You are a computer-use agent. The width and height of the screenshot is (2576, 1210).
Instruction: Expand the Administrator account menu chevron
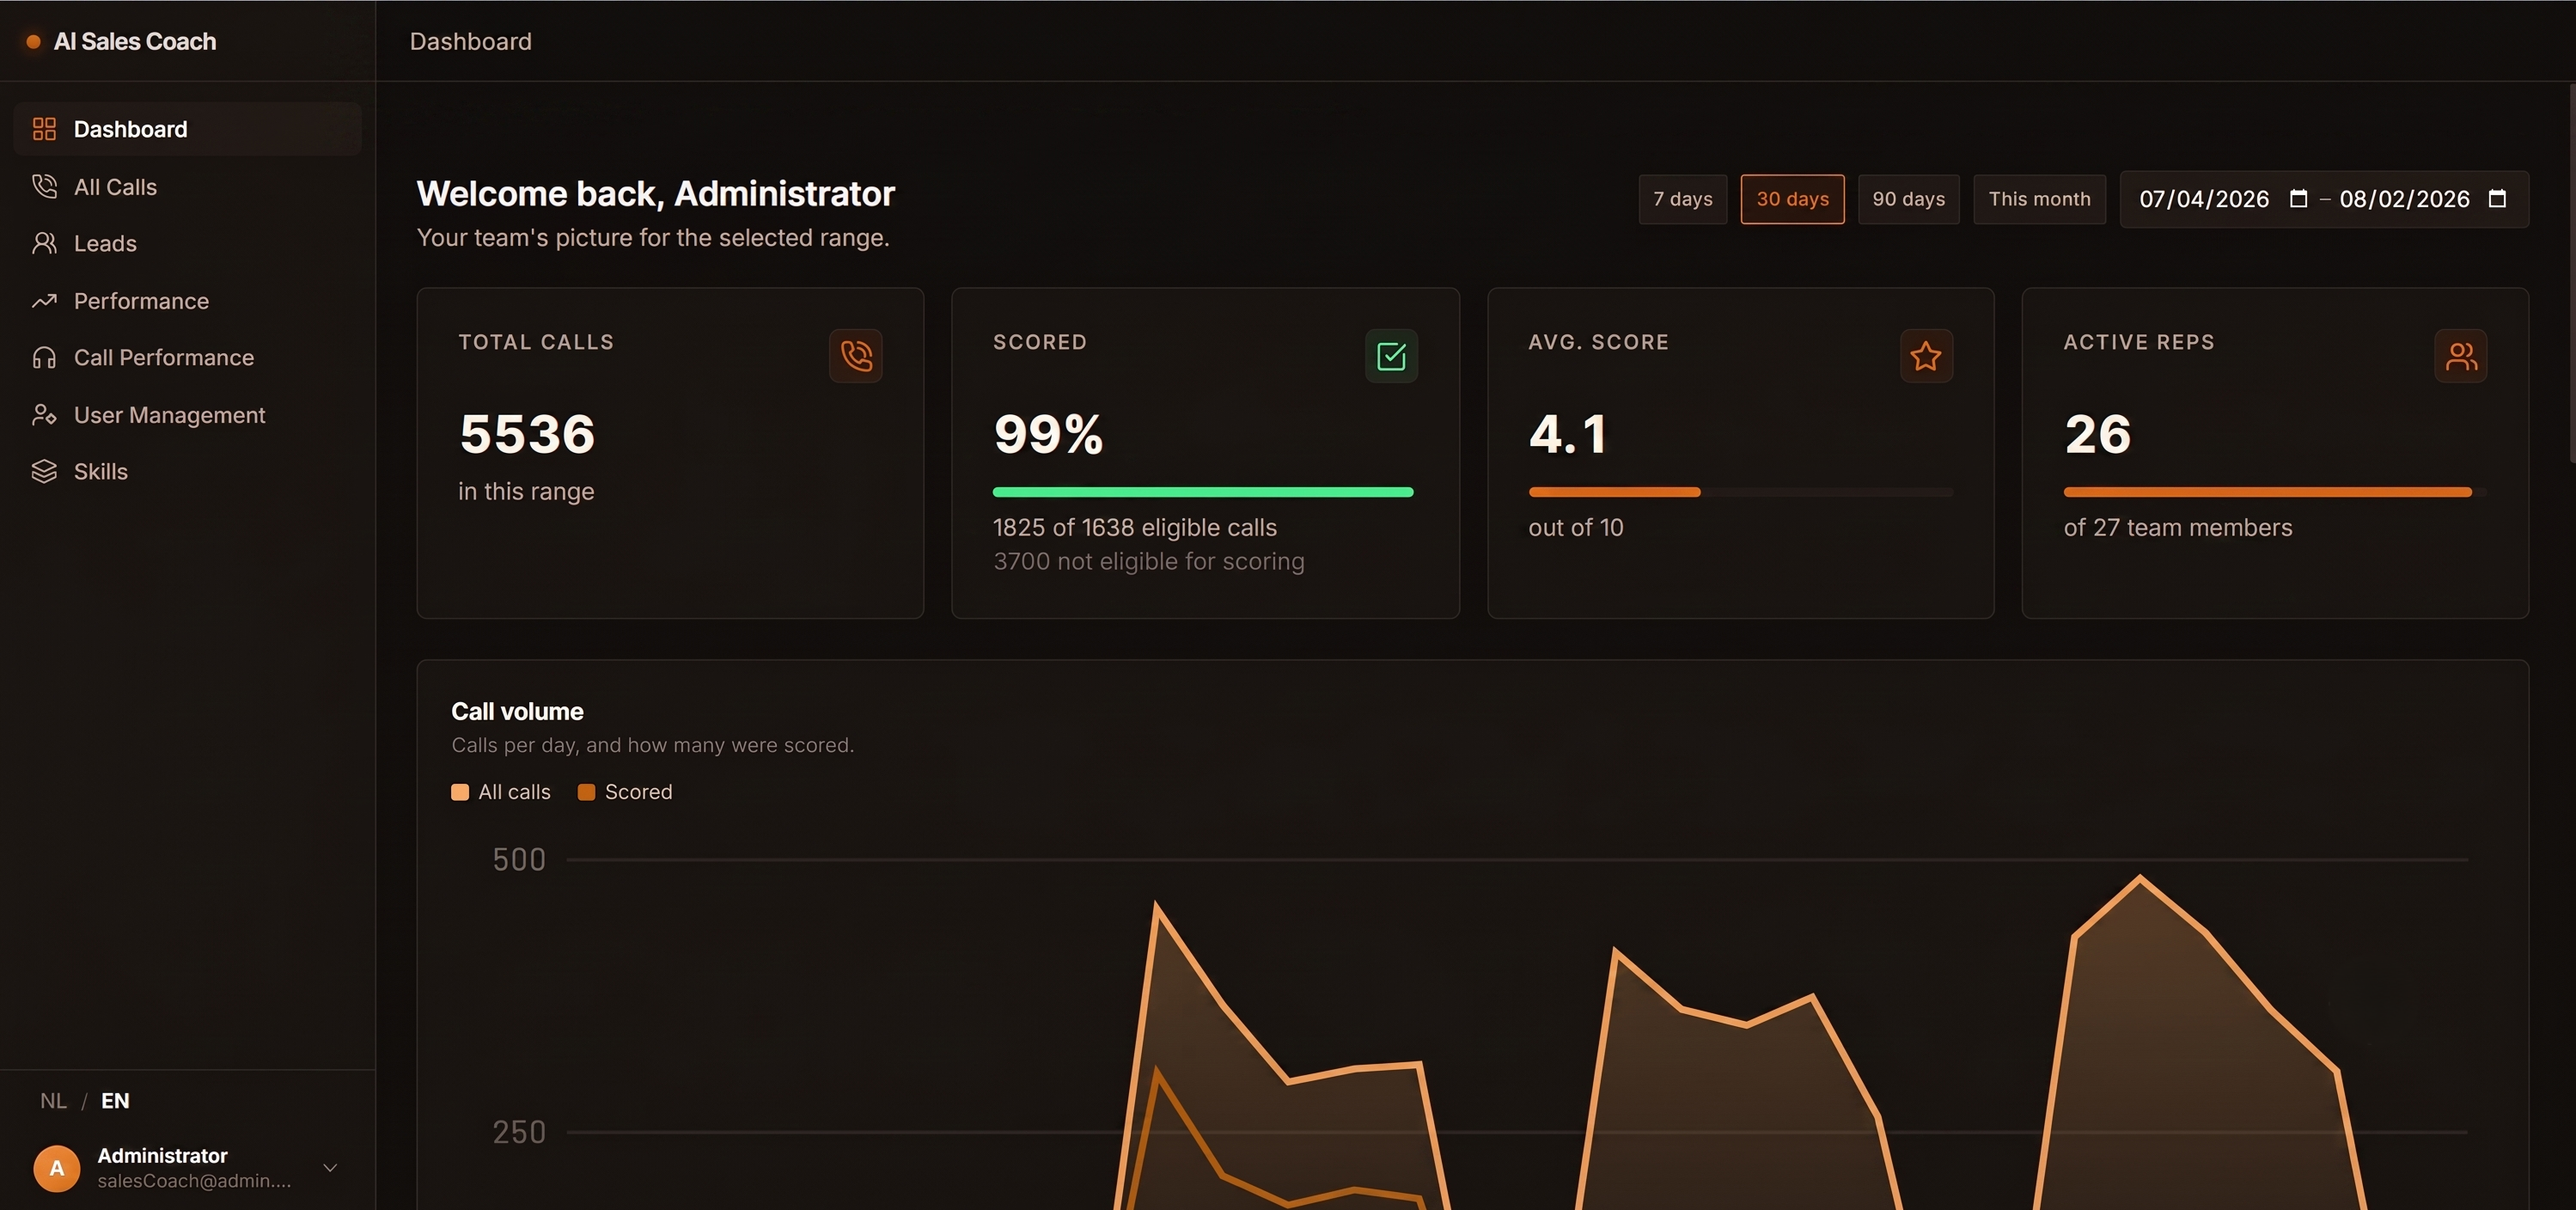tap(330, 1168)
